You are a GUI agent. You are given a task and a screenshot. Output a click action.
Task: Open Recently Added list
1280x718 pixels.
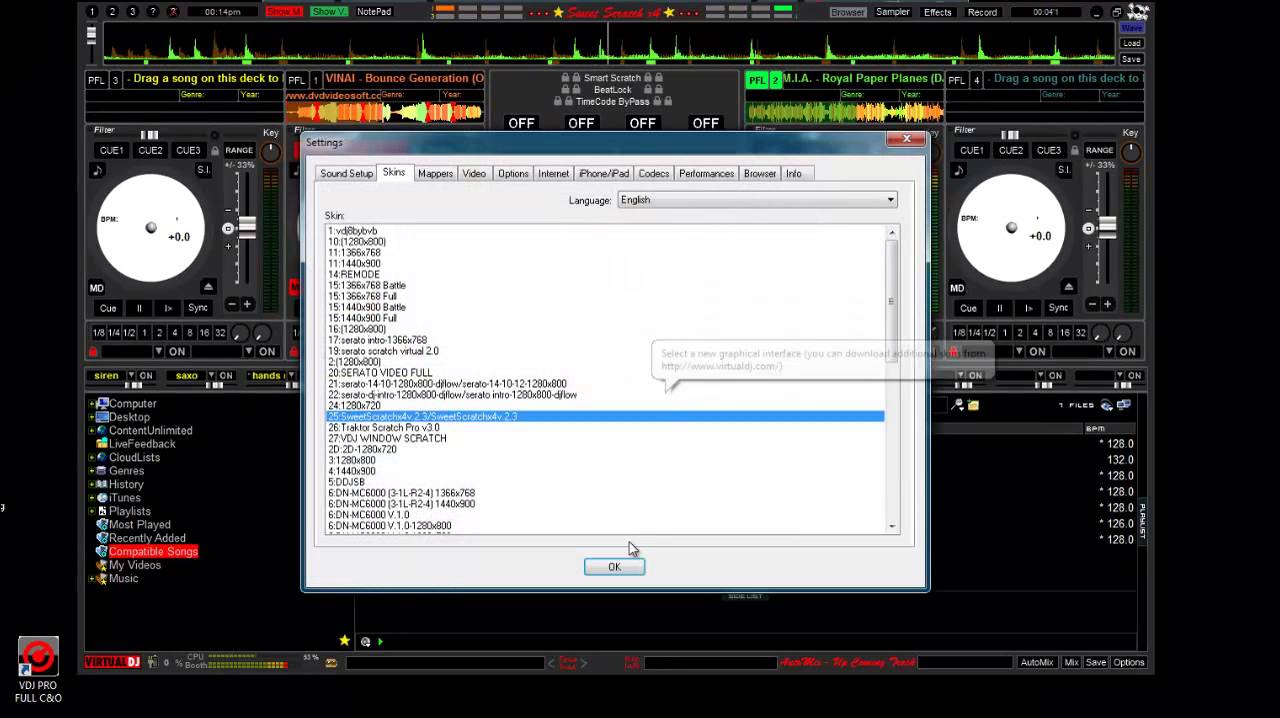pos(147,538)
